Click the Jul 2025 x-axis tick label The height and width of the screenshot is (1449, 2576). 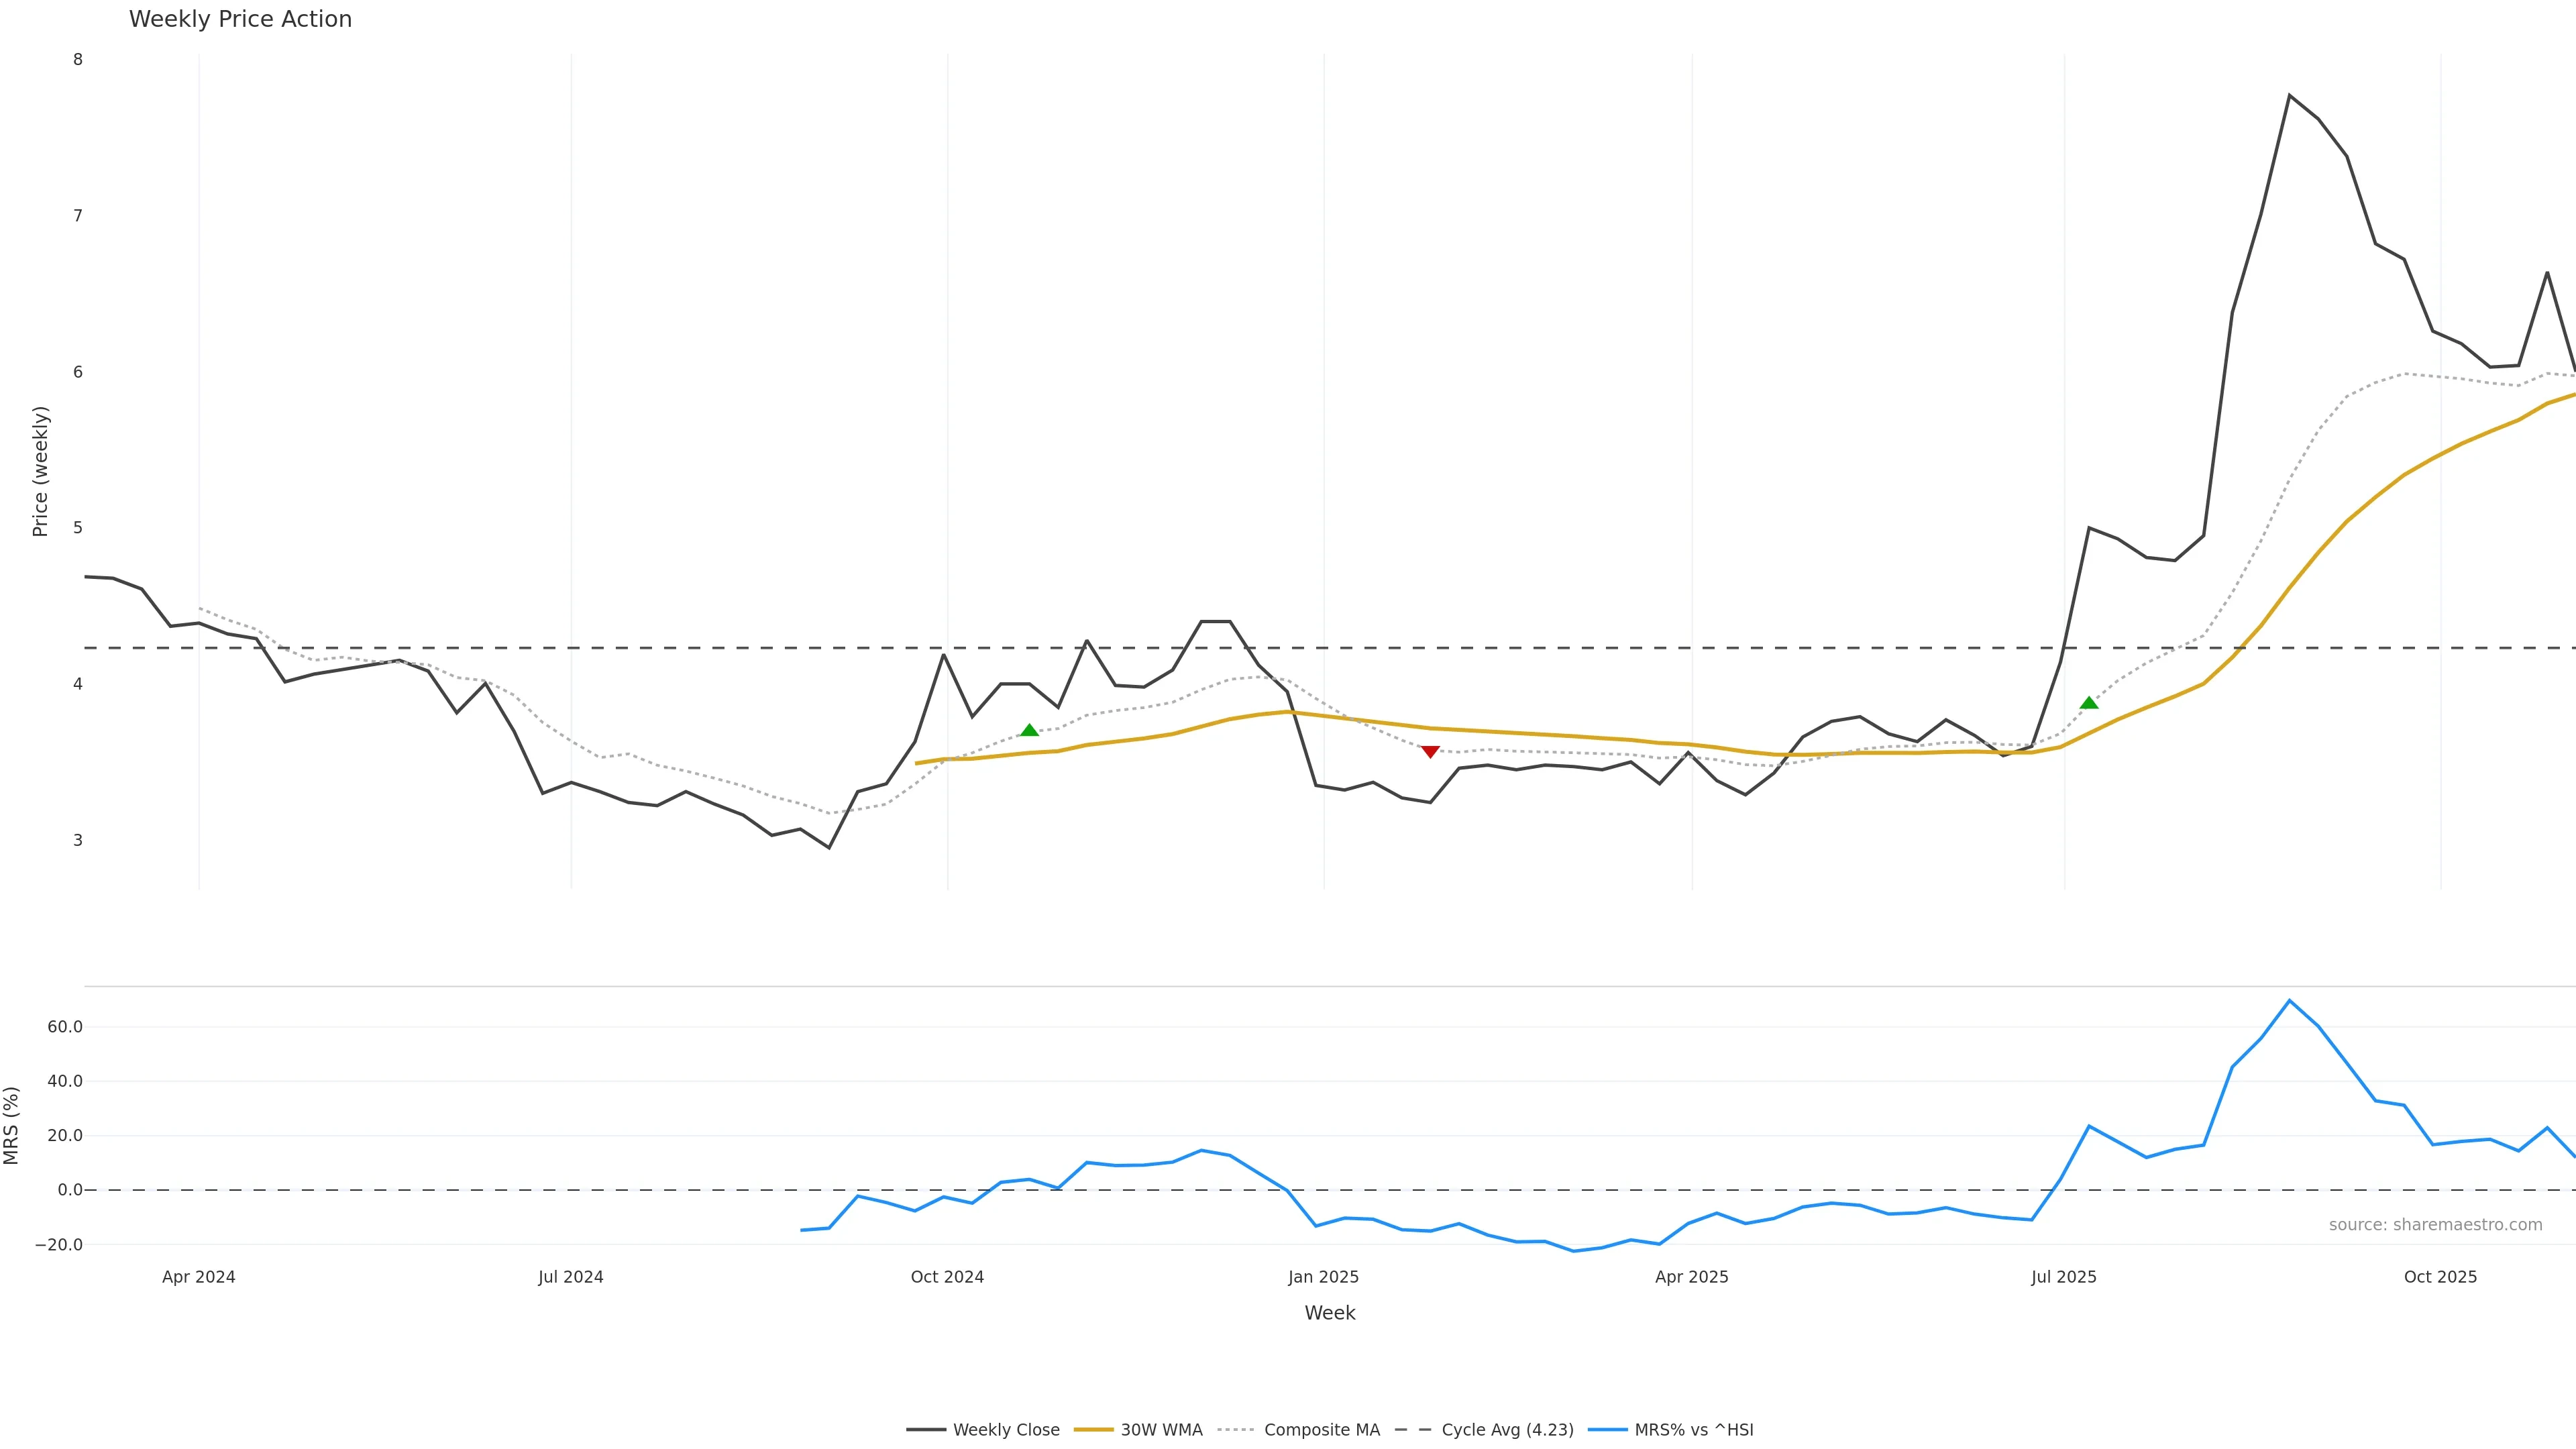pyautogui.click(x=2063, y=1277)
